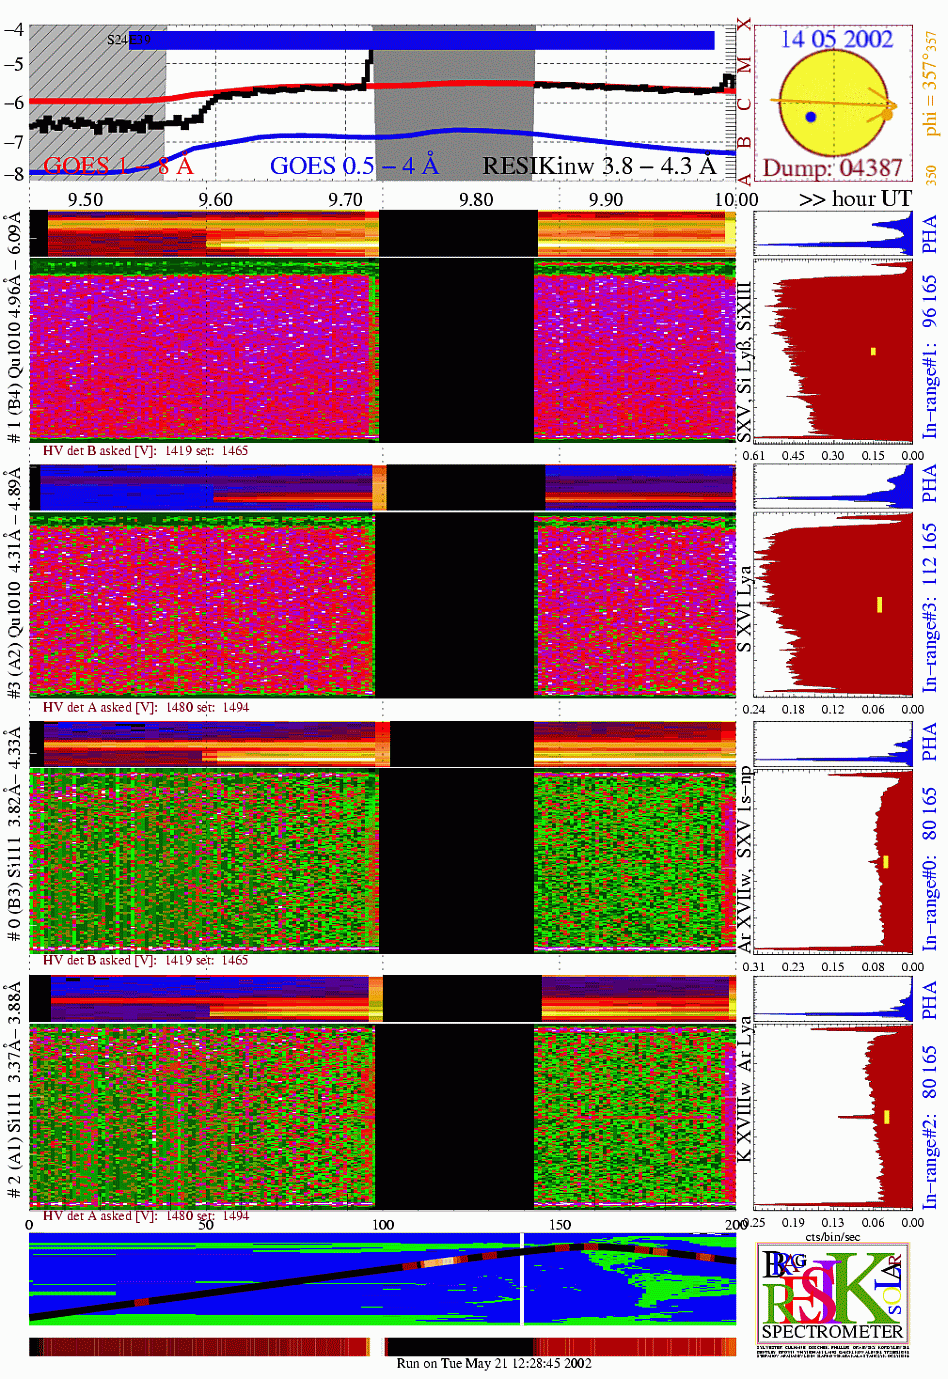Click the 9.80 tick on the hour axis

[x=476, y=199]
